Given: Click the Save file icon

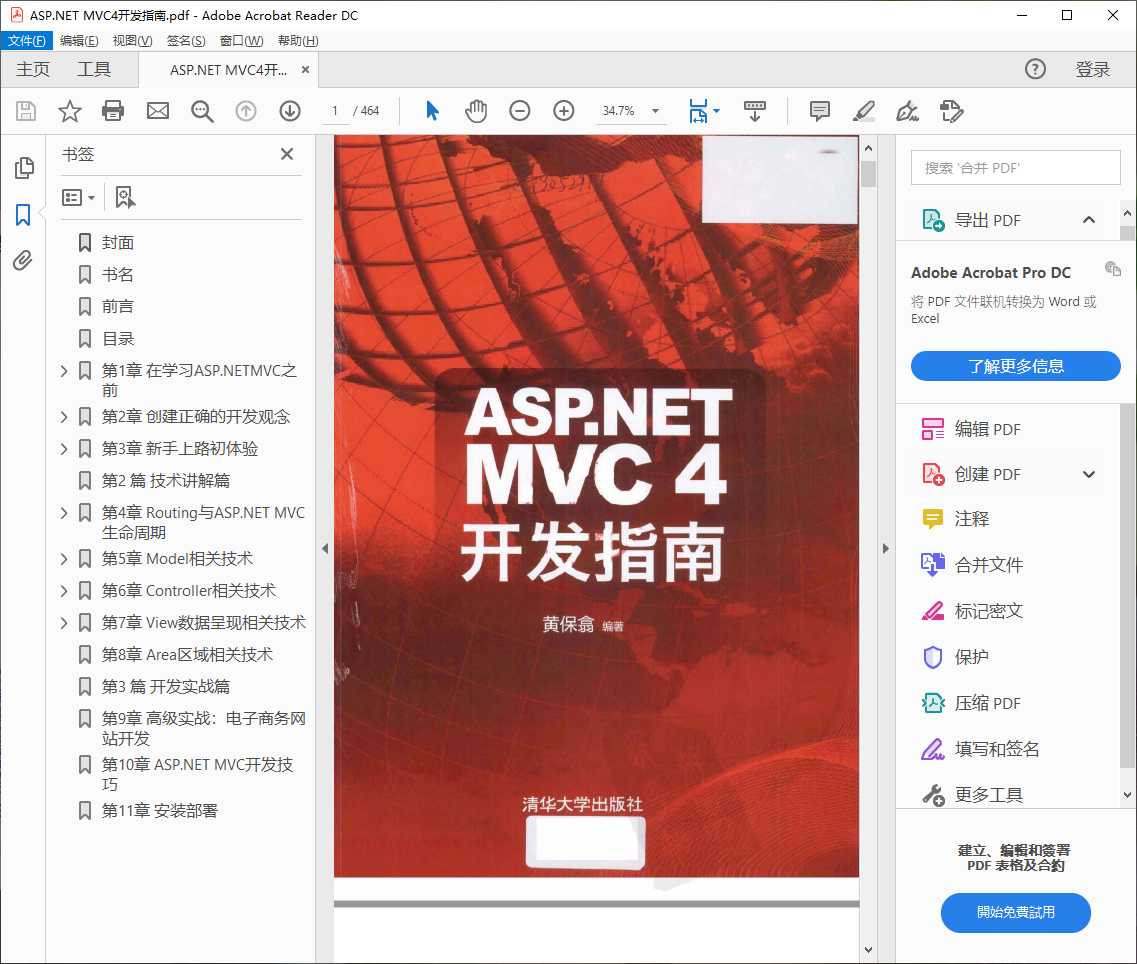Looking at the screenshot, I should (x=26, y=111).
